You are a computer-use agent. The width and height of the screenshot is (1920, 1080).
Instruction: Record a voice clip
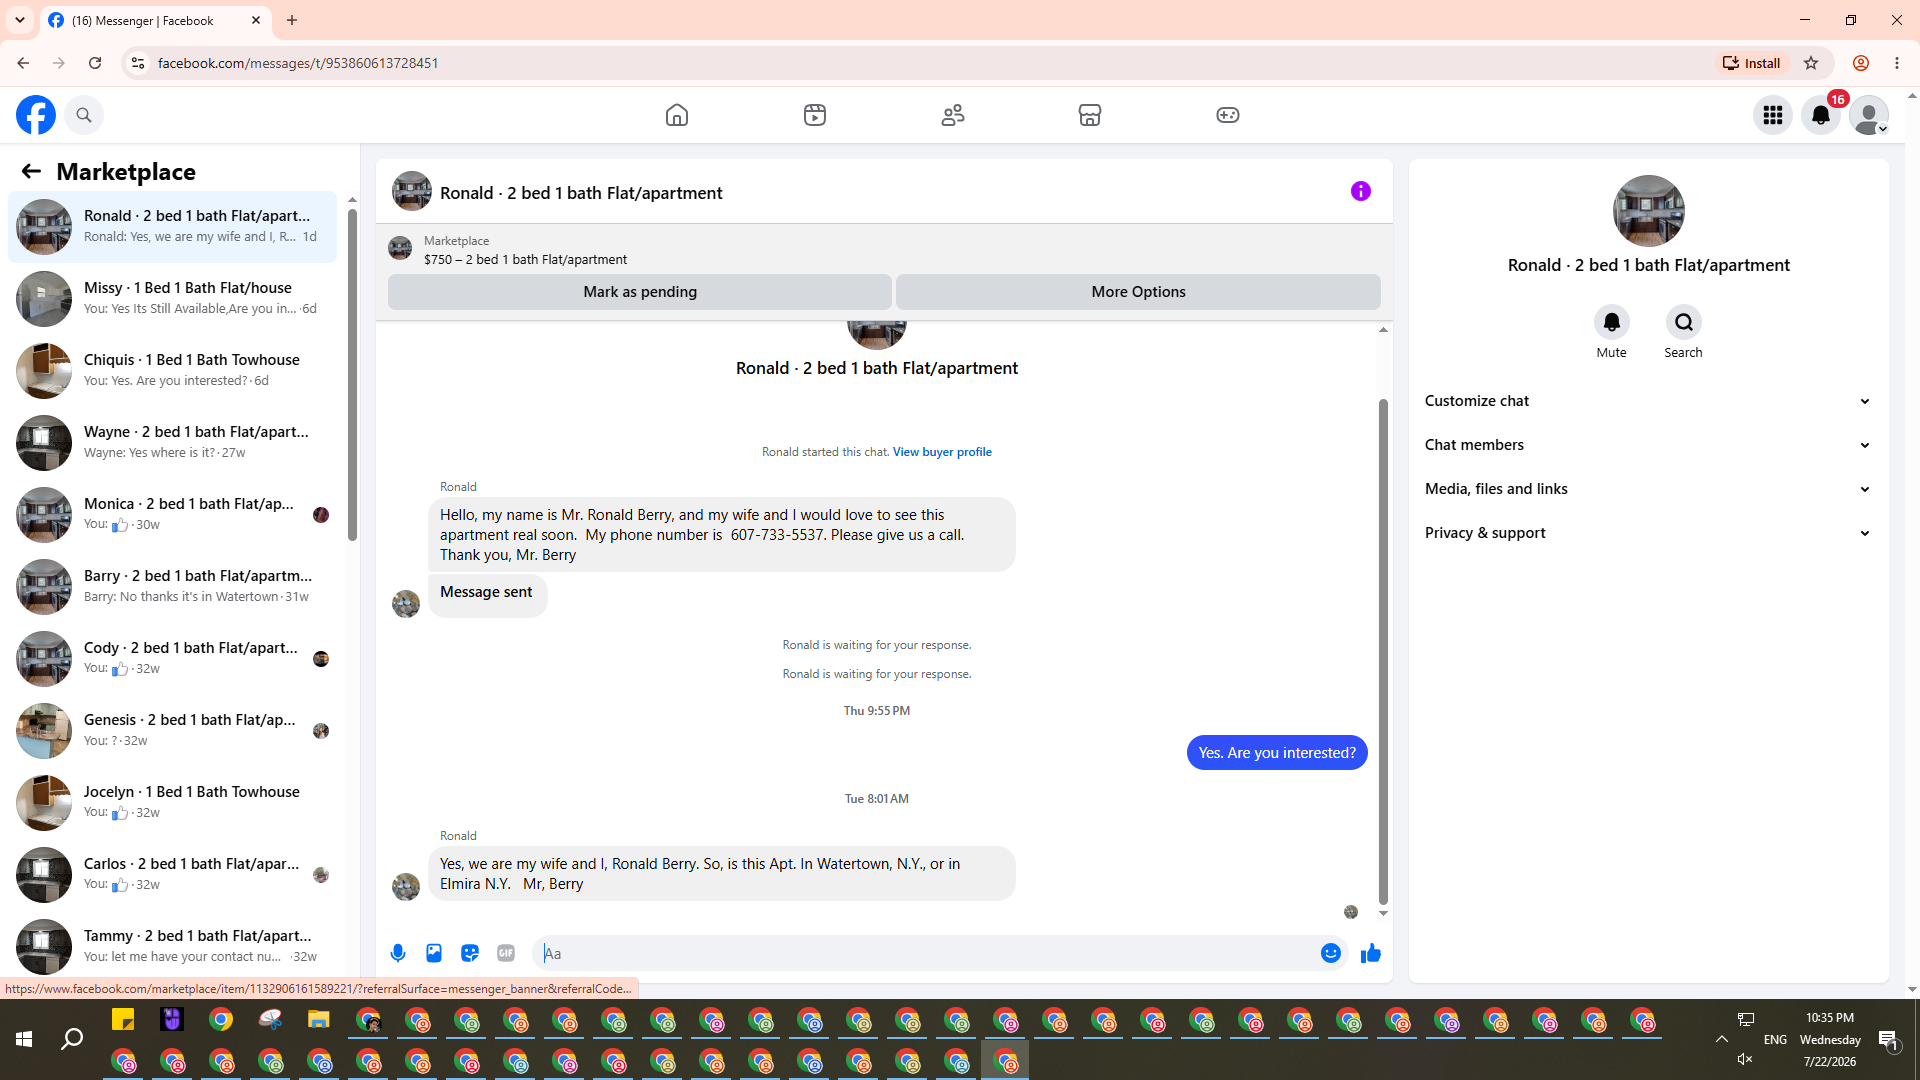pos(398,953)
